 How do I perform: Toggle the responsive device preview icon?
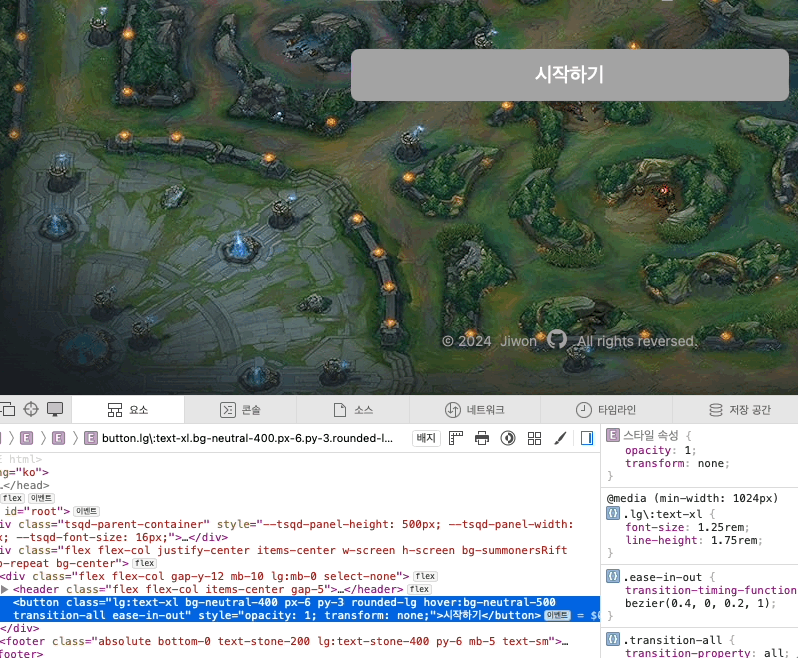click(x=55, y=409)
